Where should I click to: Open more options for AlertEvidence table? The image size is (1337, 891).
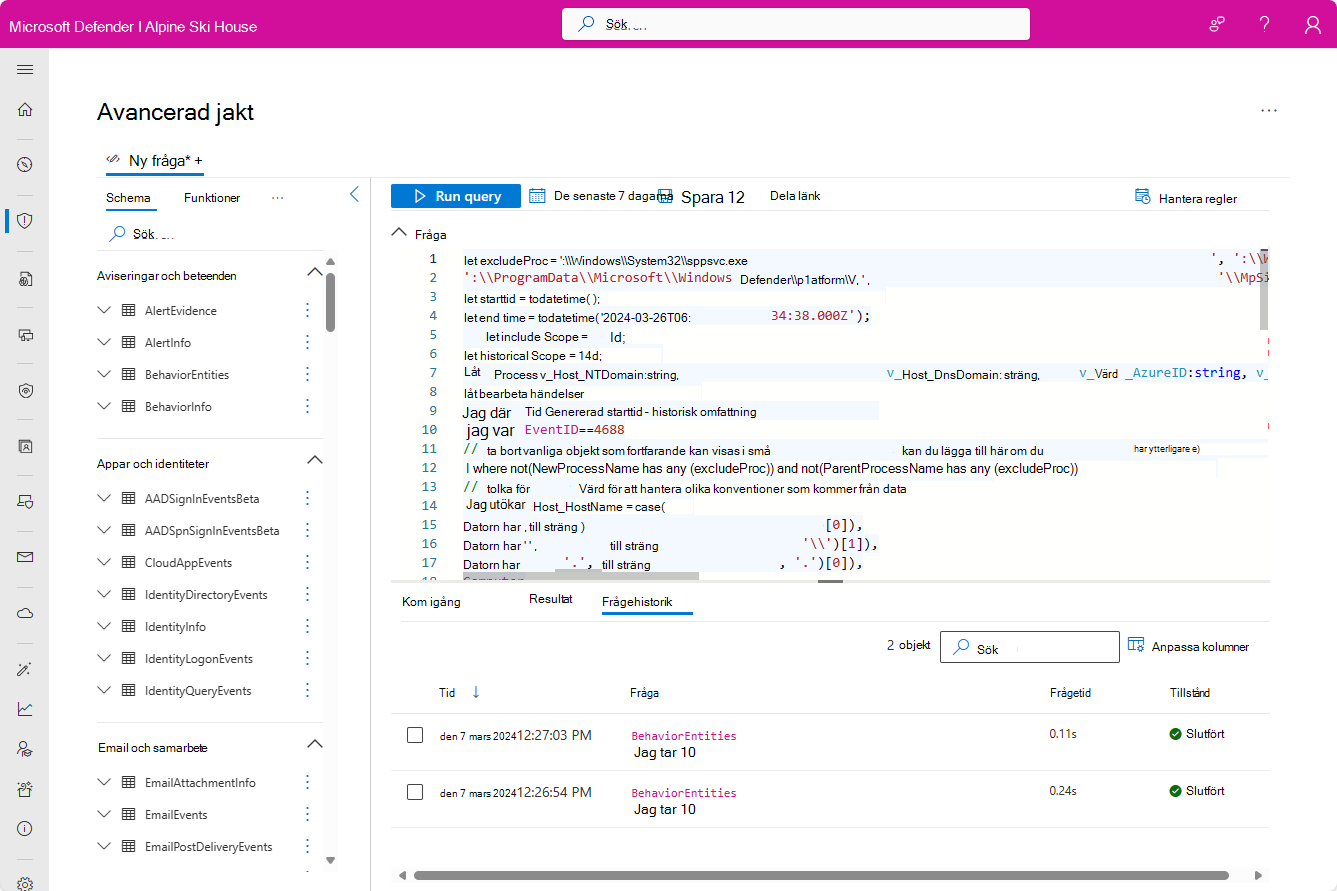point(307,311)
